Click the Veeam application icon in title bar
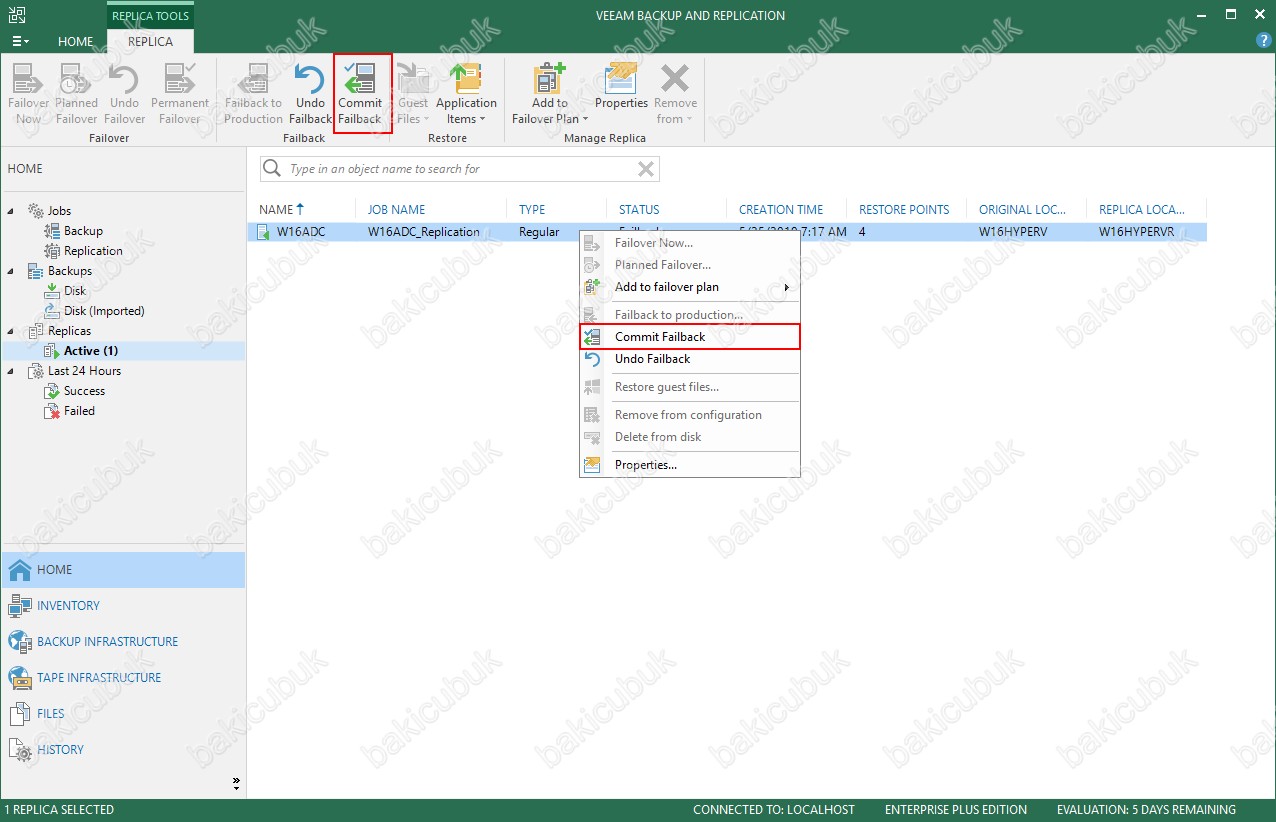Viewport: 1276px width, 822px height. click(17, 14)
